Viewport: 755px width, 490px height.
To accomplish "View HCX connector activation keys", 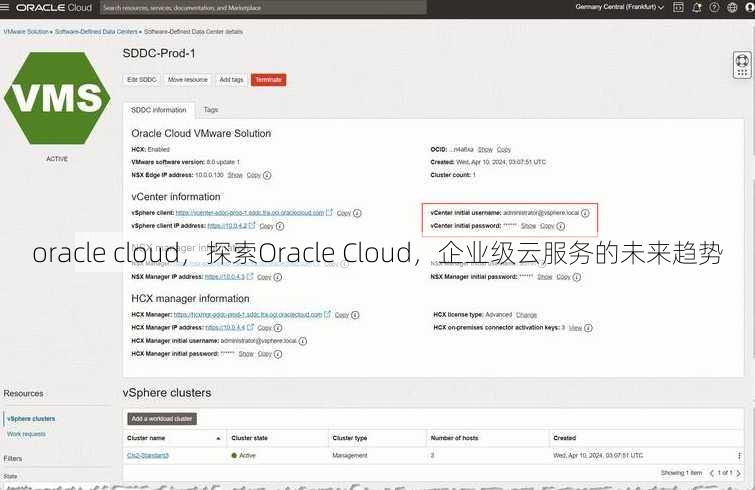I will [x=575, y=328].
